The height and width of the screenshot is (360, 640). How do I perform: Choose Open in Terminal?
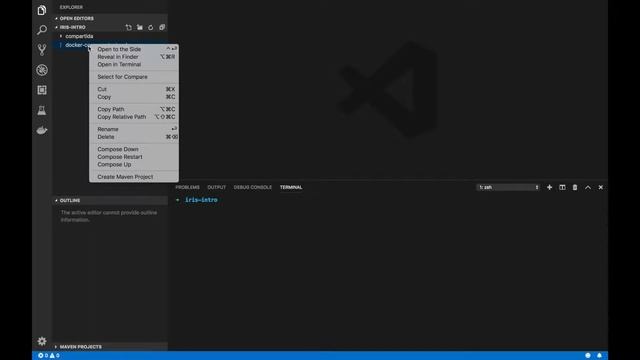(133, 64)
